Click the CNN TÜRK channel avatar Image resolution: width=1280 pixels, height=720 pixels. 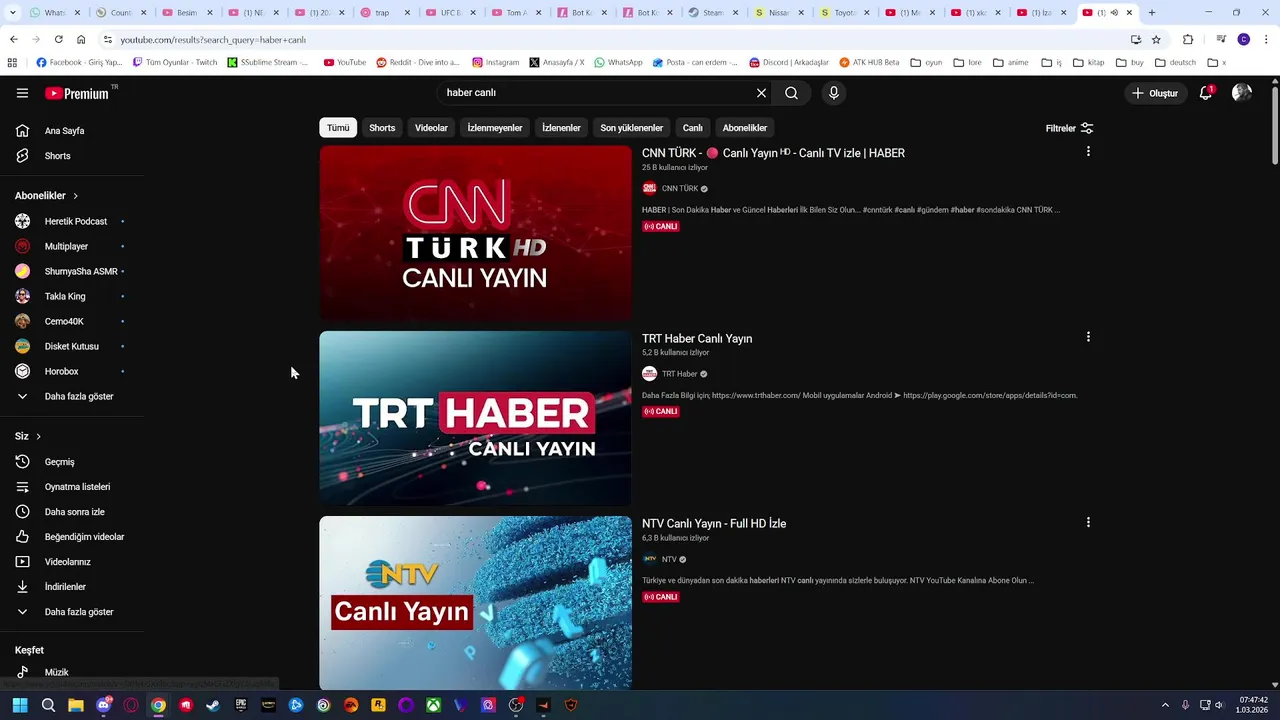[649, 188]
